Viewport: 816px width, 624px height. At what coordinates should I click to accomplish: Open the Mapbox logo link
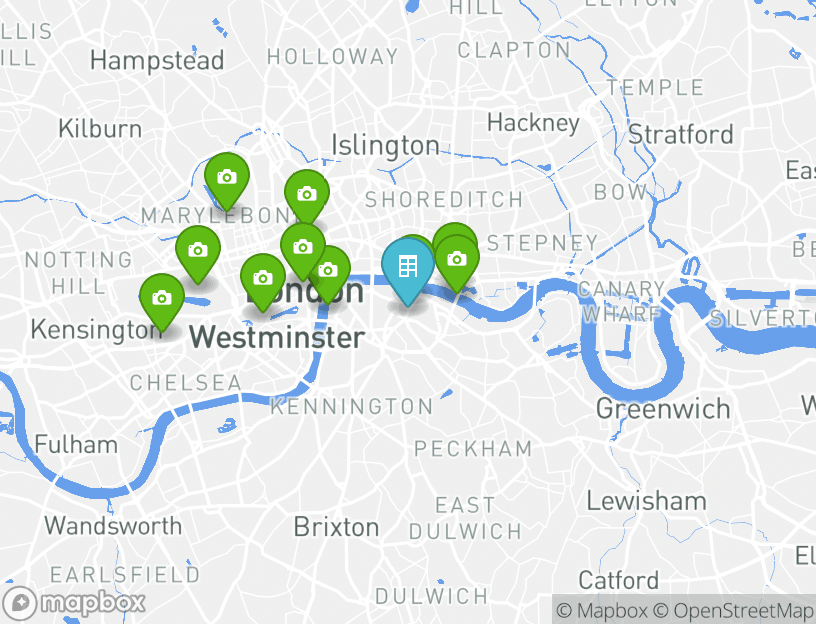click(x=73, y=604)
